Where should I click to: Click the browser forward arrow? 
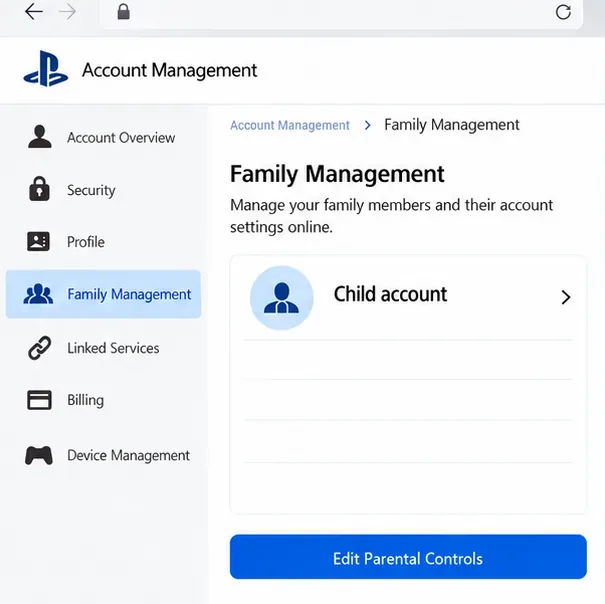(68, 12)
